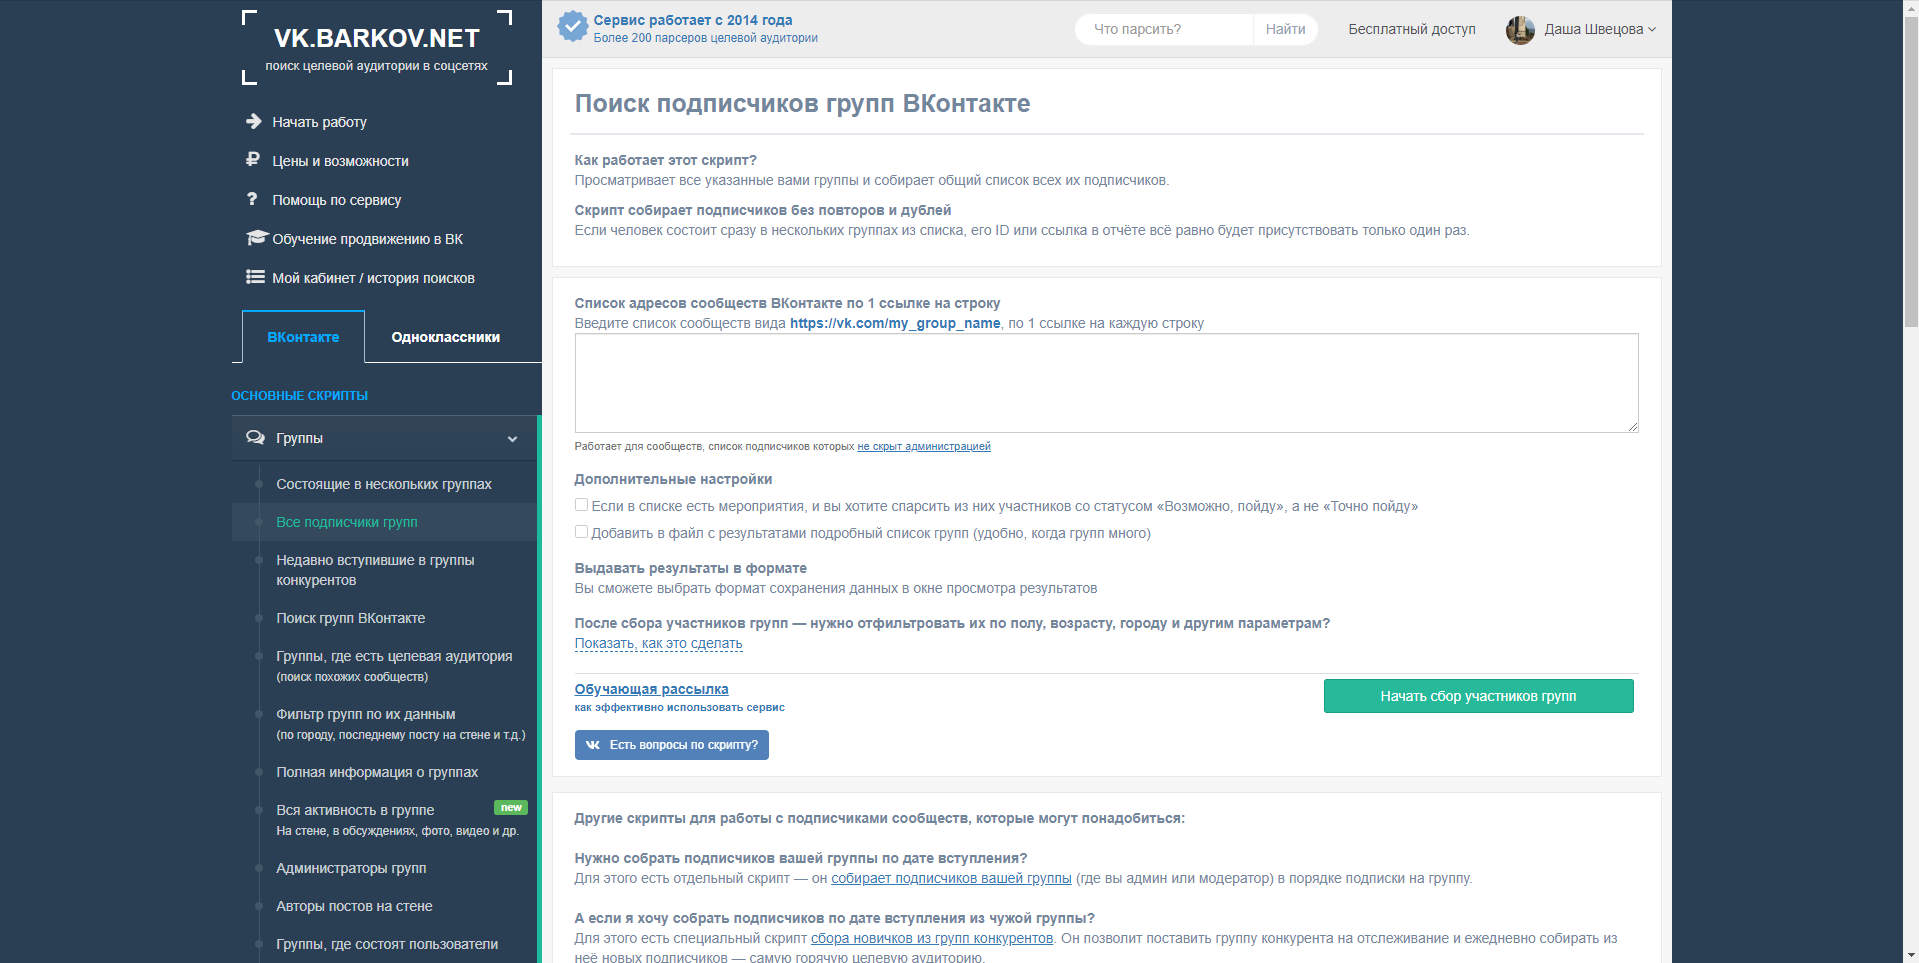Click Начать сбор участников групп button

tap(1478, 696)
